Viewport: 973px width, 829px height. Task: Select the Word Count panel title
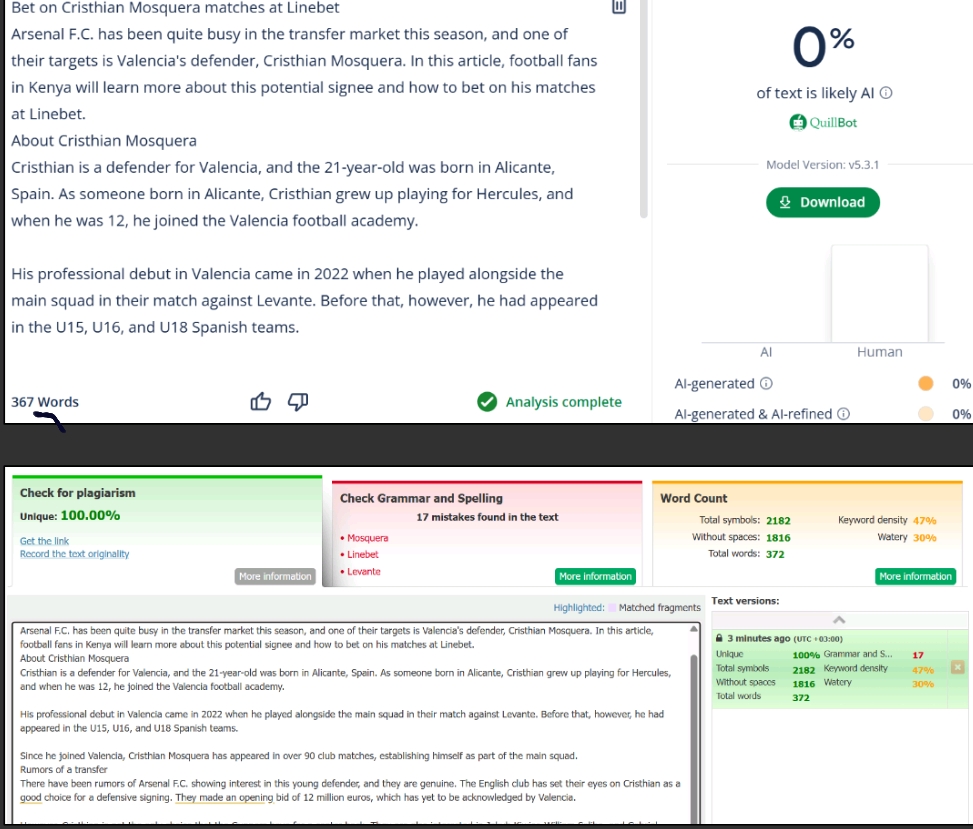click(694, 498)
